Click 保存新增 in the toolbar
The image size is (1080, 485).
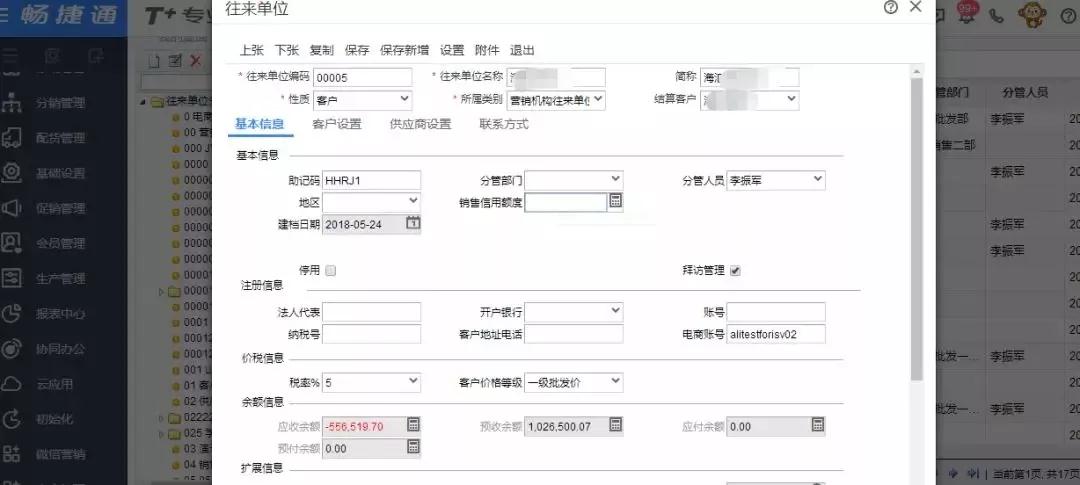point(404,50)
